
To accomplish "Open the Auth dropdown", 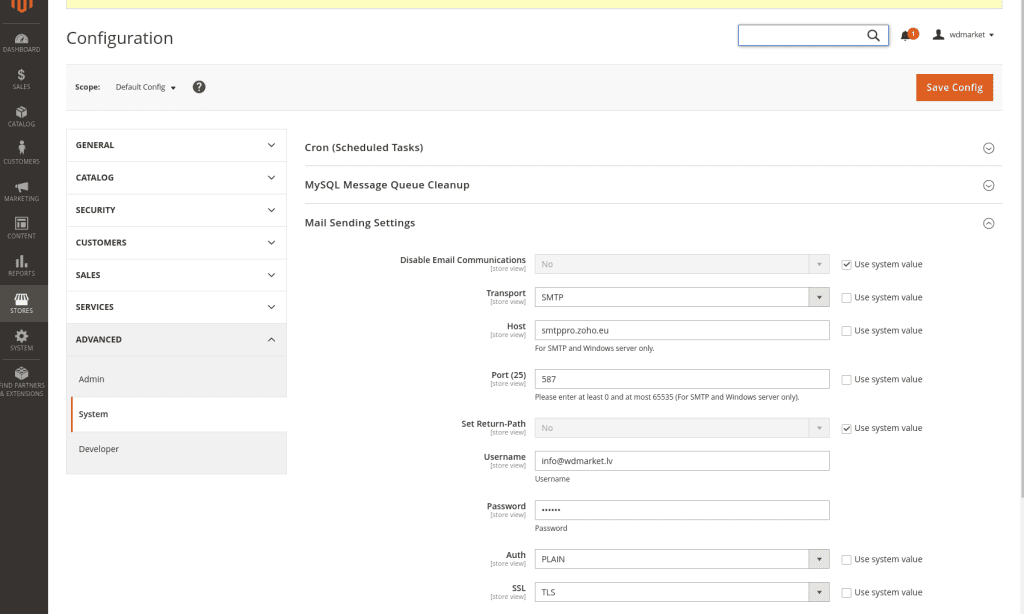I will point(682,559).
